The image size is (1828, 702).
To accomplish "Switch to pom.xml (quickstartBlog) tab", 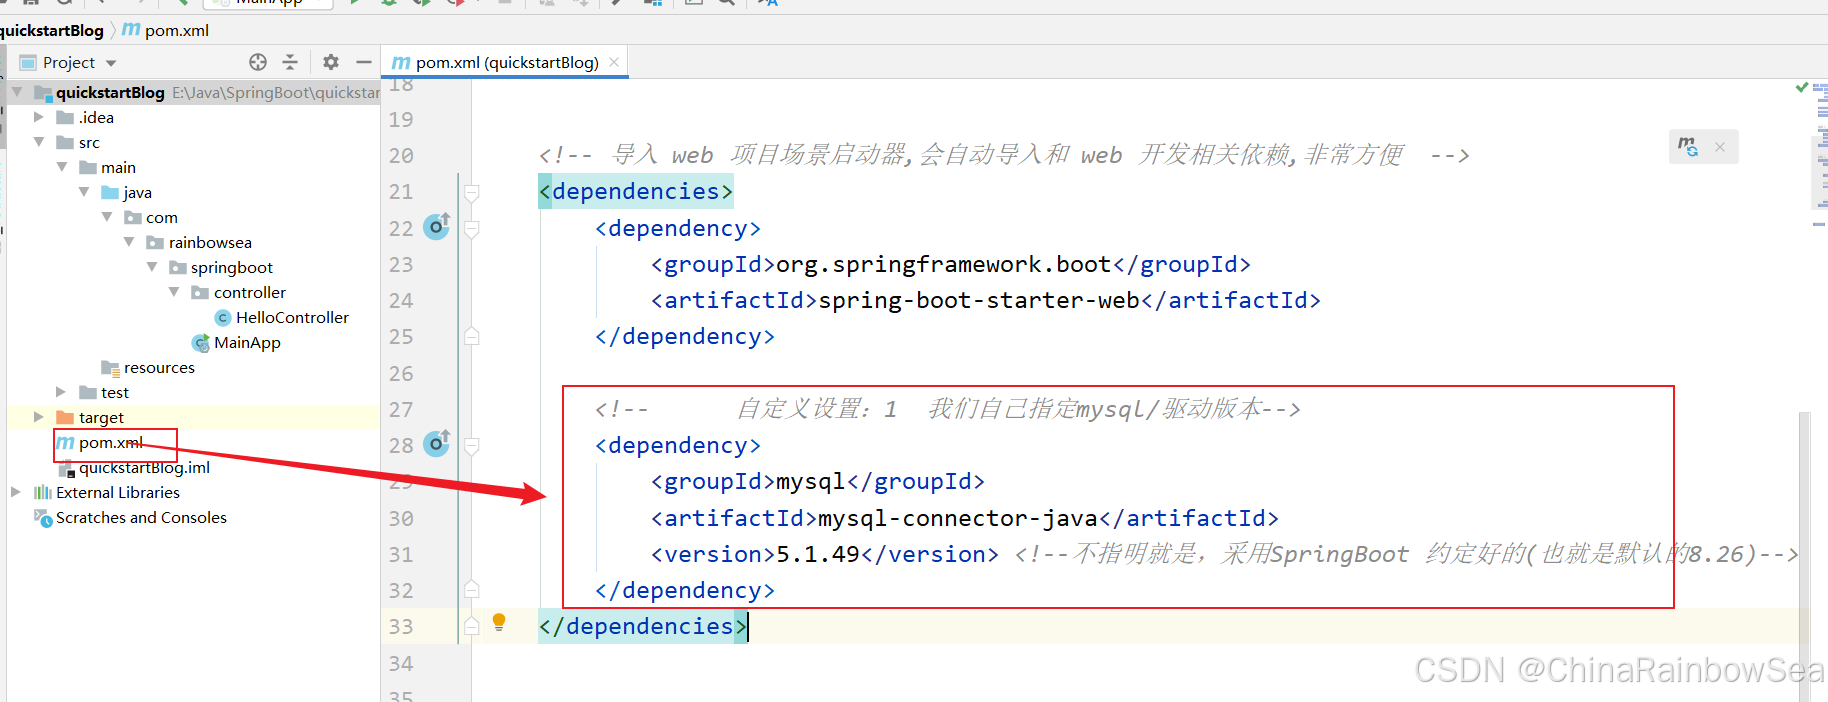I will pos(506,62).
